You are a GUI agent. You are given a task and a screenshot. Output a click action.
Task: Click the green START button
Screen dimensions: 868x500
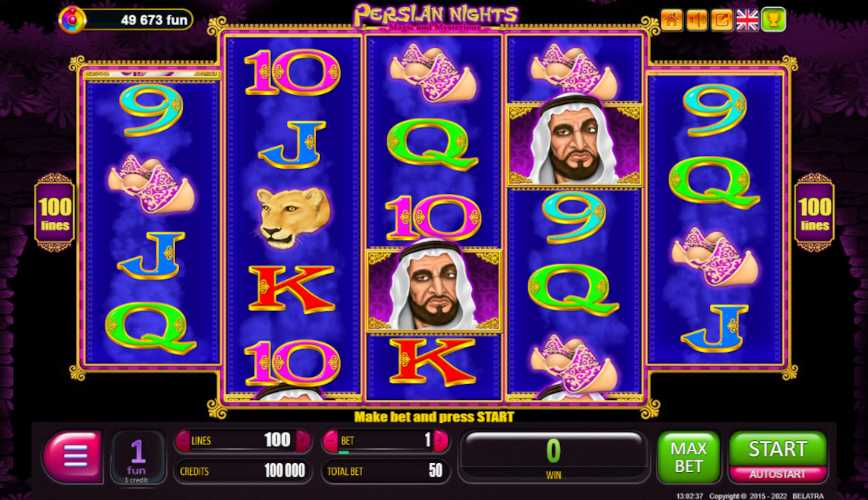coord(777,449)
